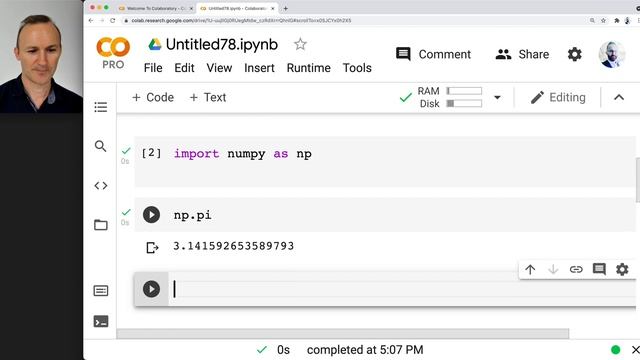Open a new browser tab
This screenshot has height=360, width=640.
285,8
